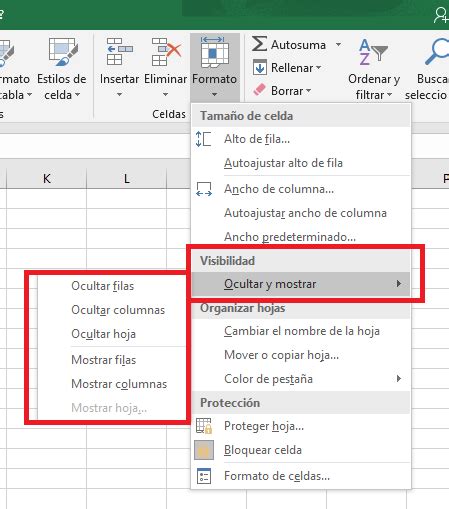
Task: Select Mostrar filas in submenu
Action: point(111,360)
